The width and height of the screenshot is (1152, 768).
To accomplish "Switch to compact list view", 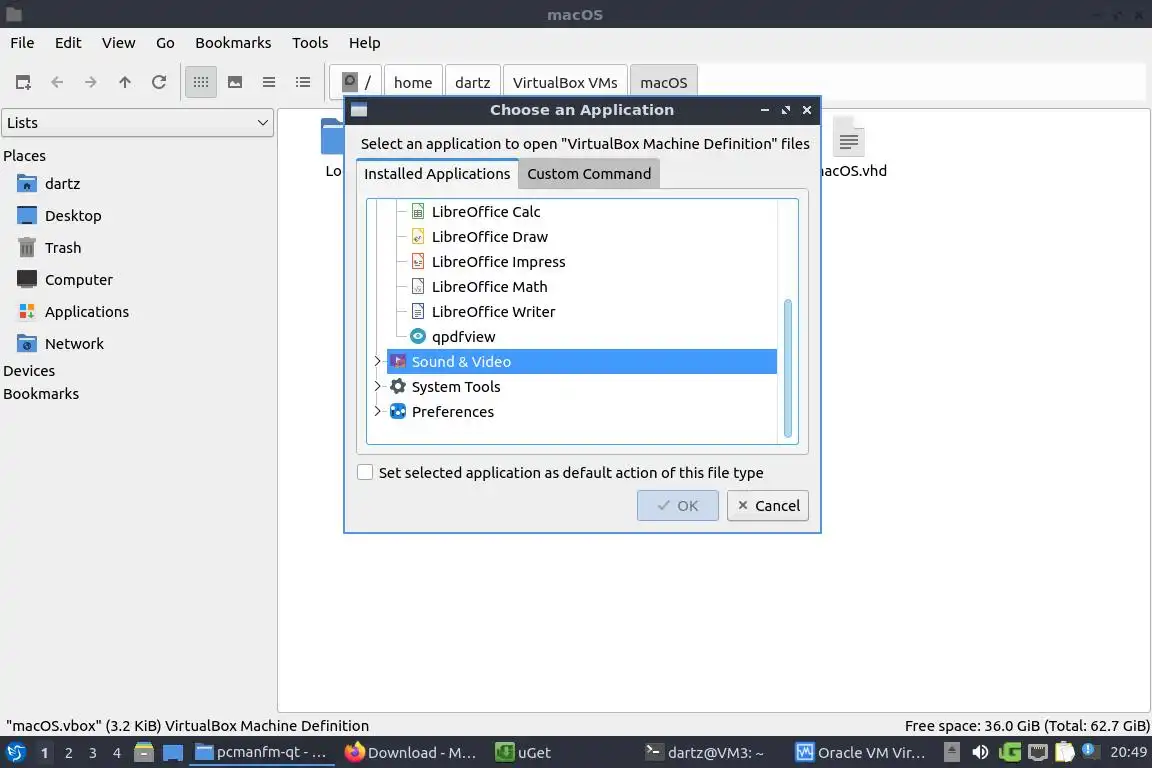I will pos(269,82).
